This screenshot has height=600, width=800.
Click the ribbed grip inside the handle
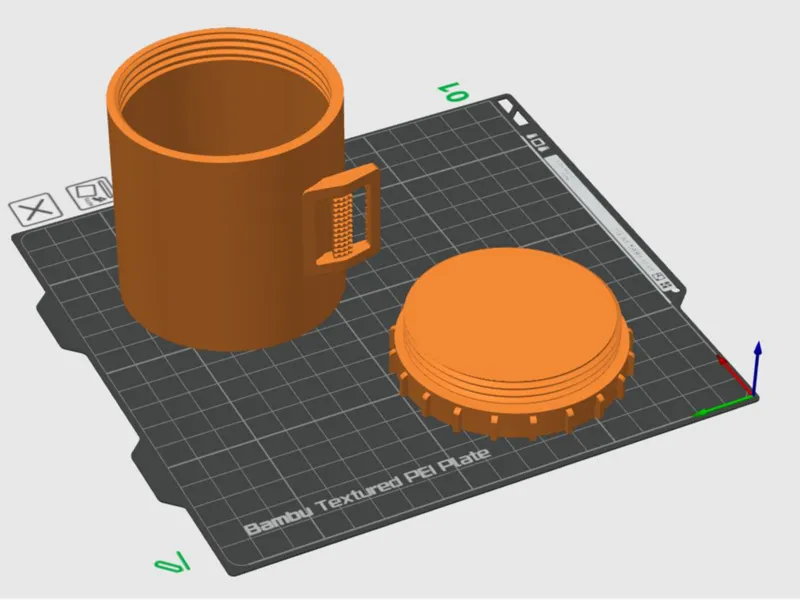click(343, 226)
